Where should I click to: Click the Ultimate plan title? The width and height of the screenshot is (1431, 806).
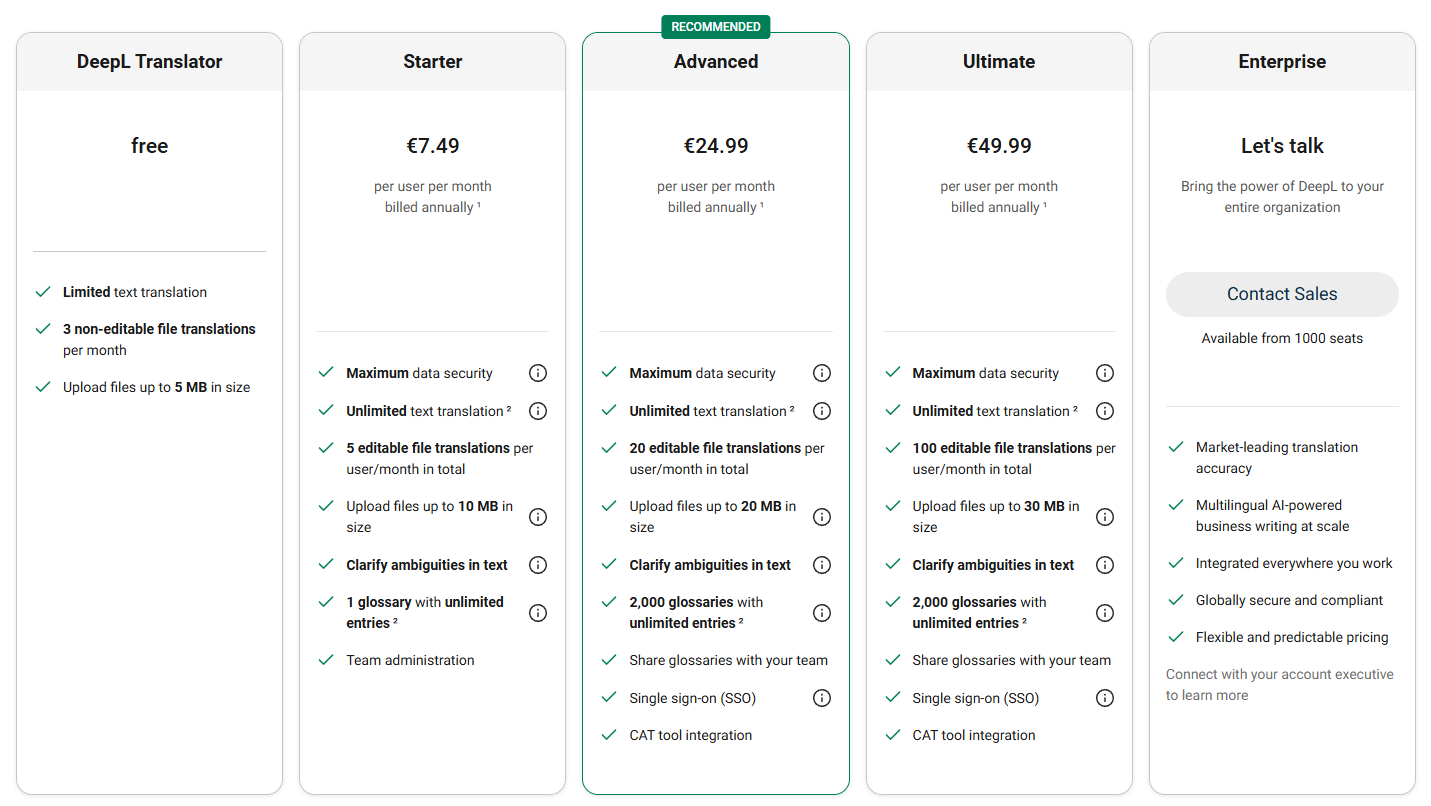pos(999,62)
